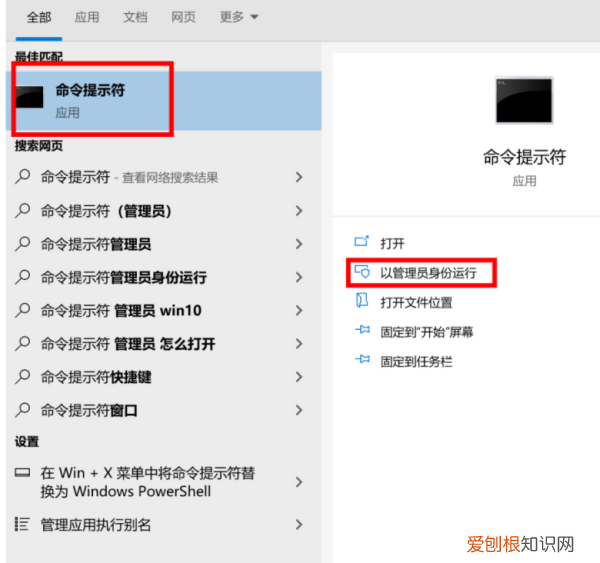Viewport: 600px width, 563px height.
Task: Click 命令提示符窗口 suggestion text
Action: point(89,410)
